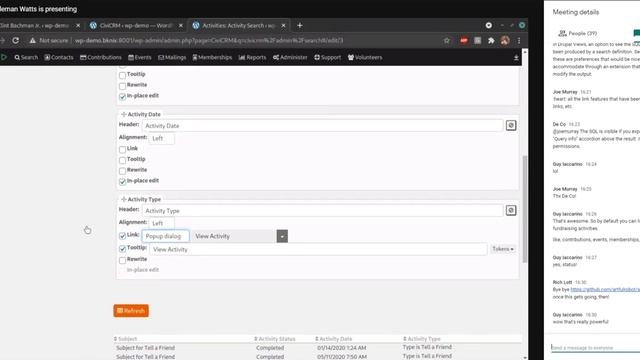The height and width of the screenshot is (360, 640).
Task: Close the CiviCRM wp-demo tab
Action: 181,25
